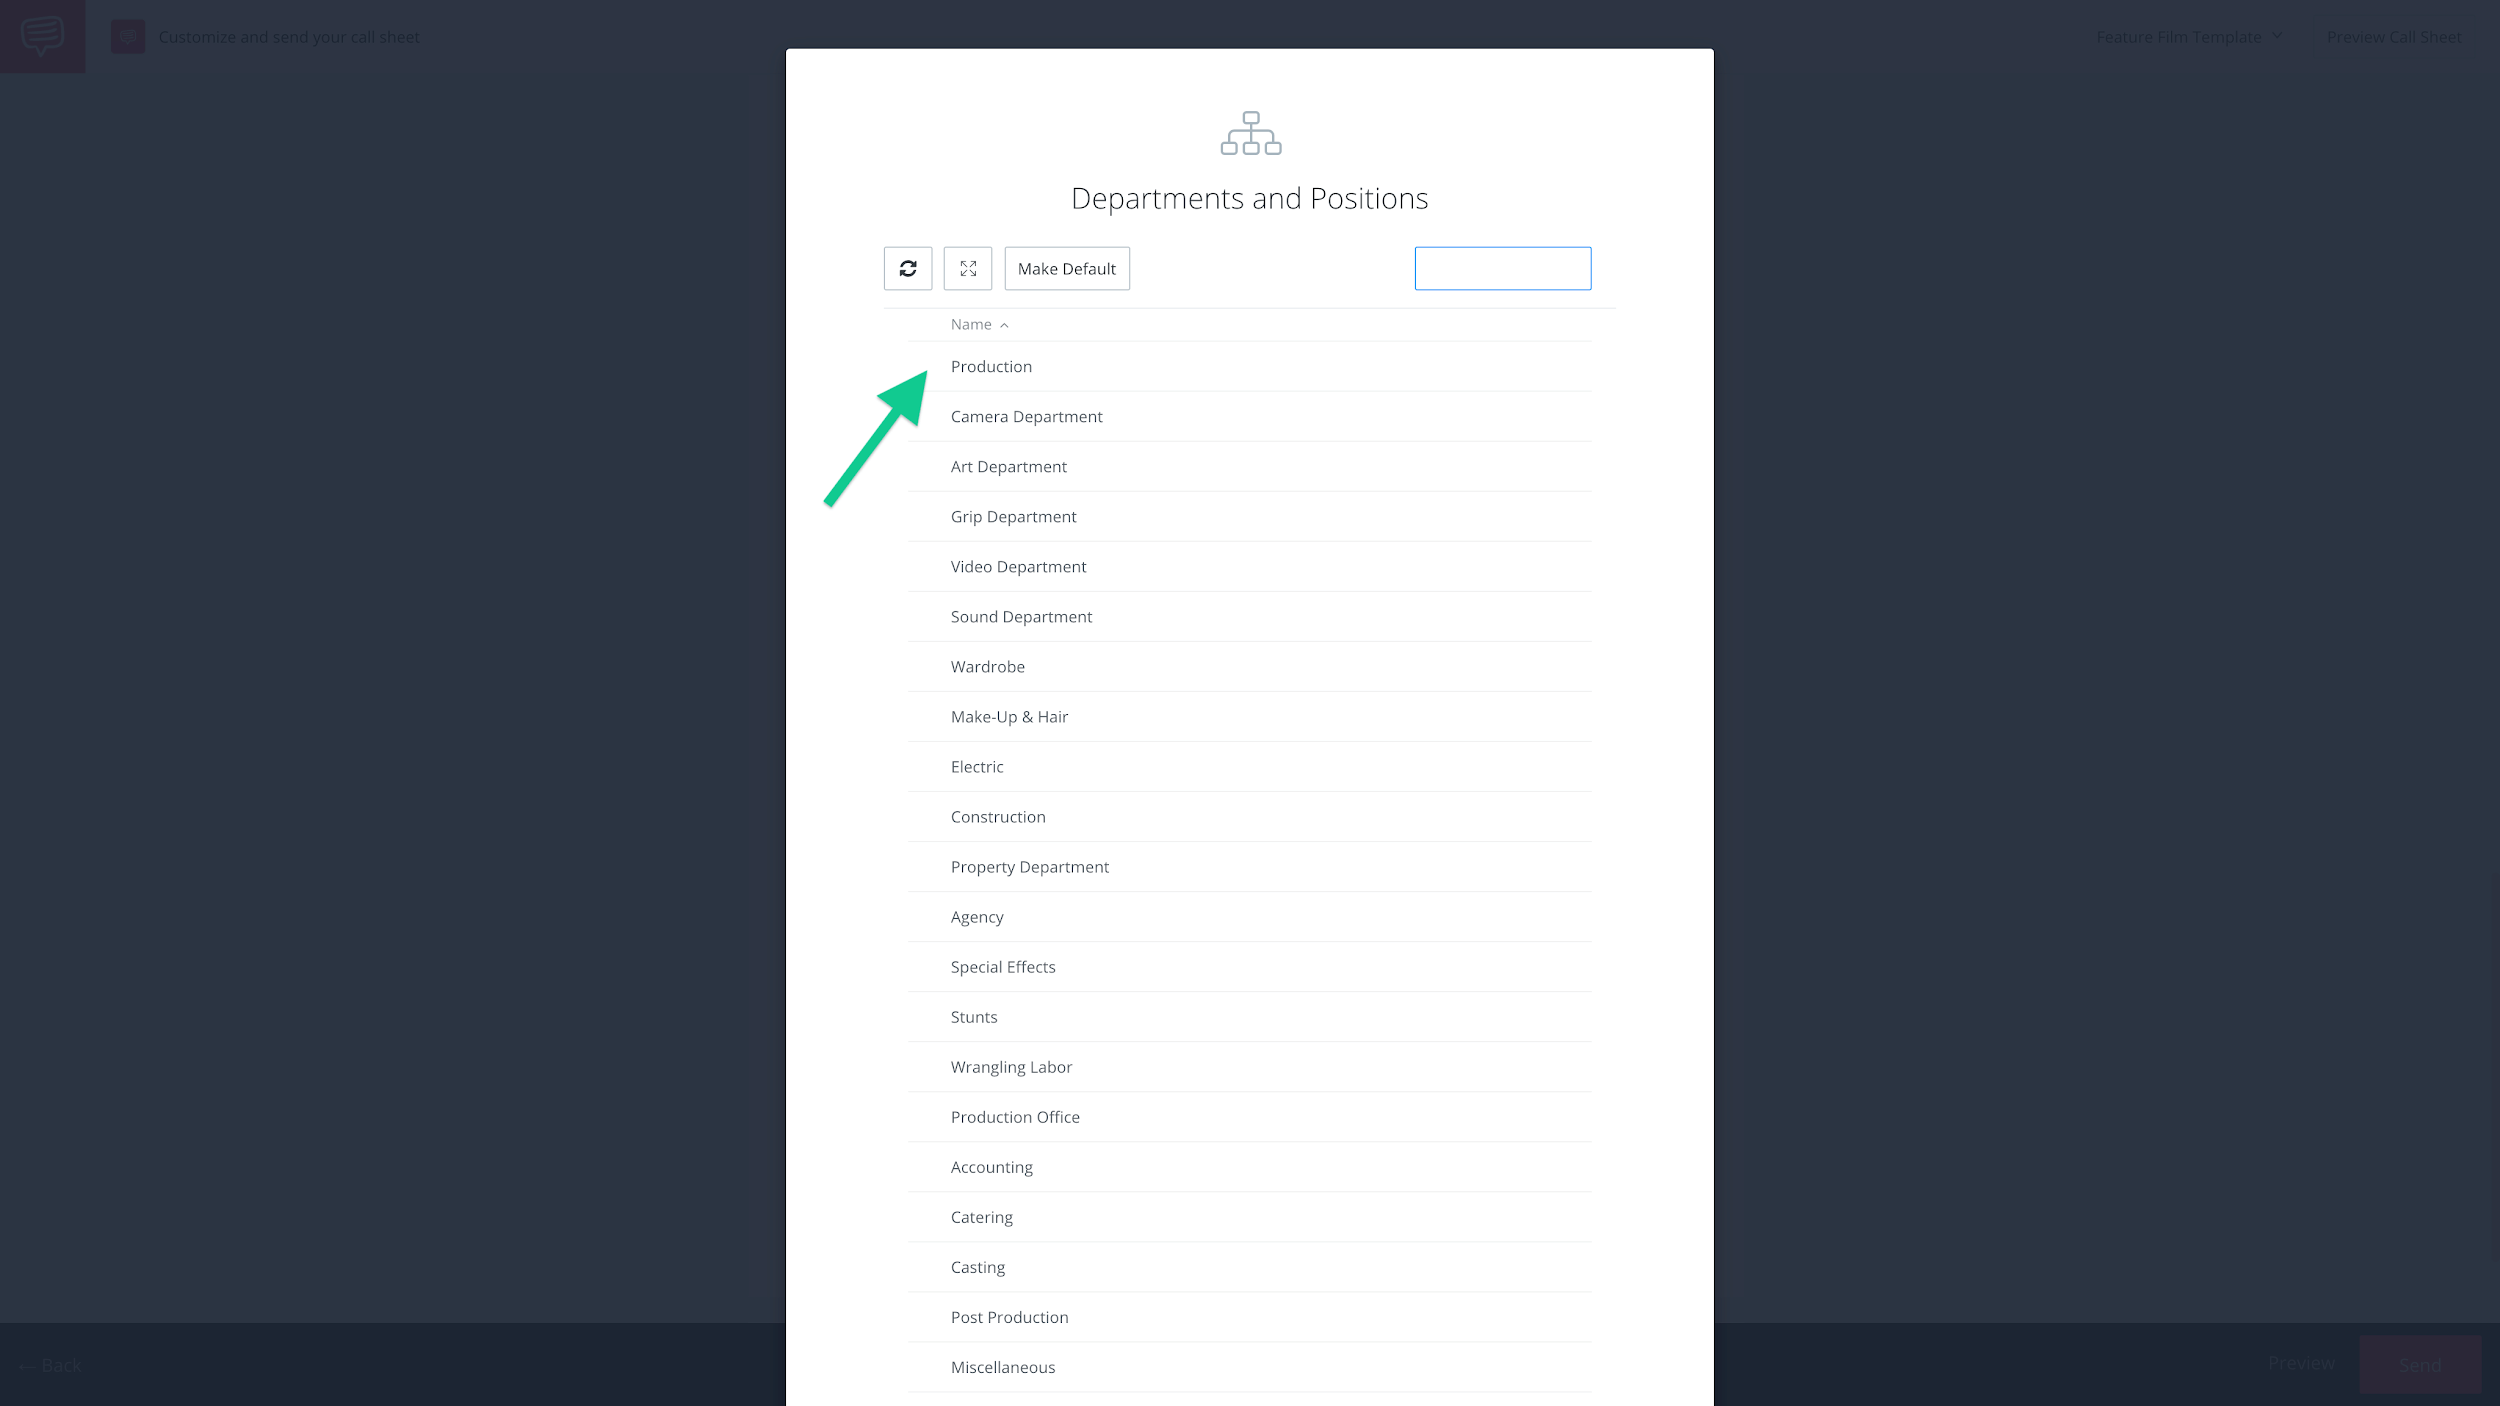Toggle sort order on Name column
Viewport: 2500px width, 1406px height.
point(980,324)
